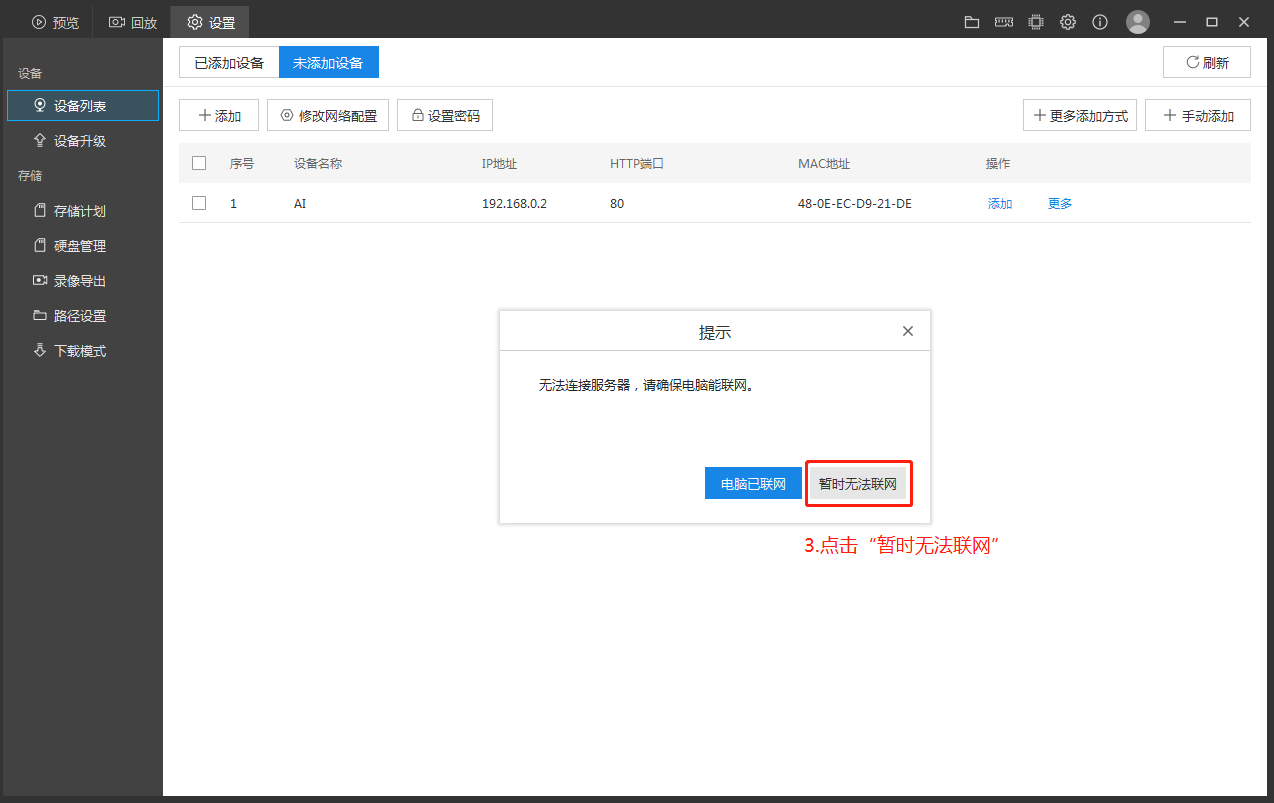Click the 添加 toolbar button with plus

pos(219,116)
